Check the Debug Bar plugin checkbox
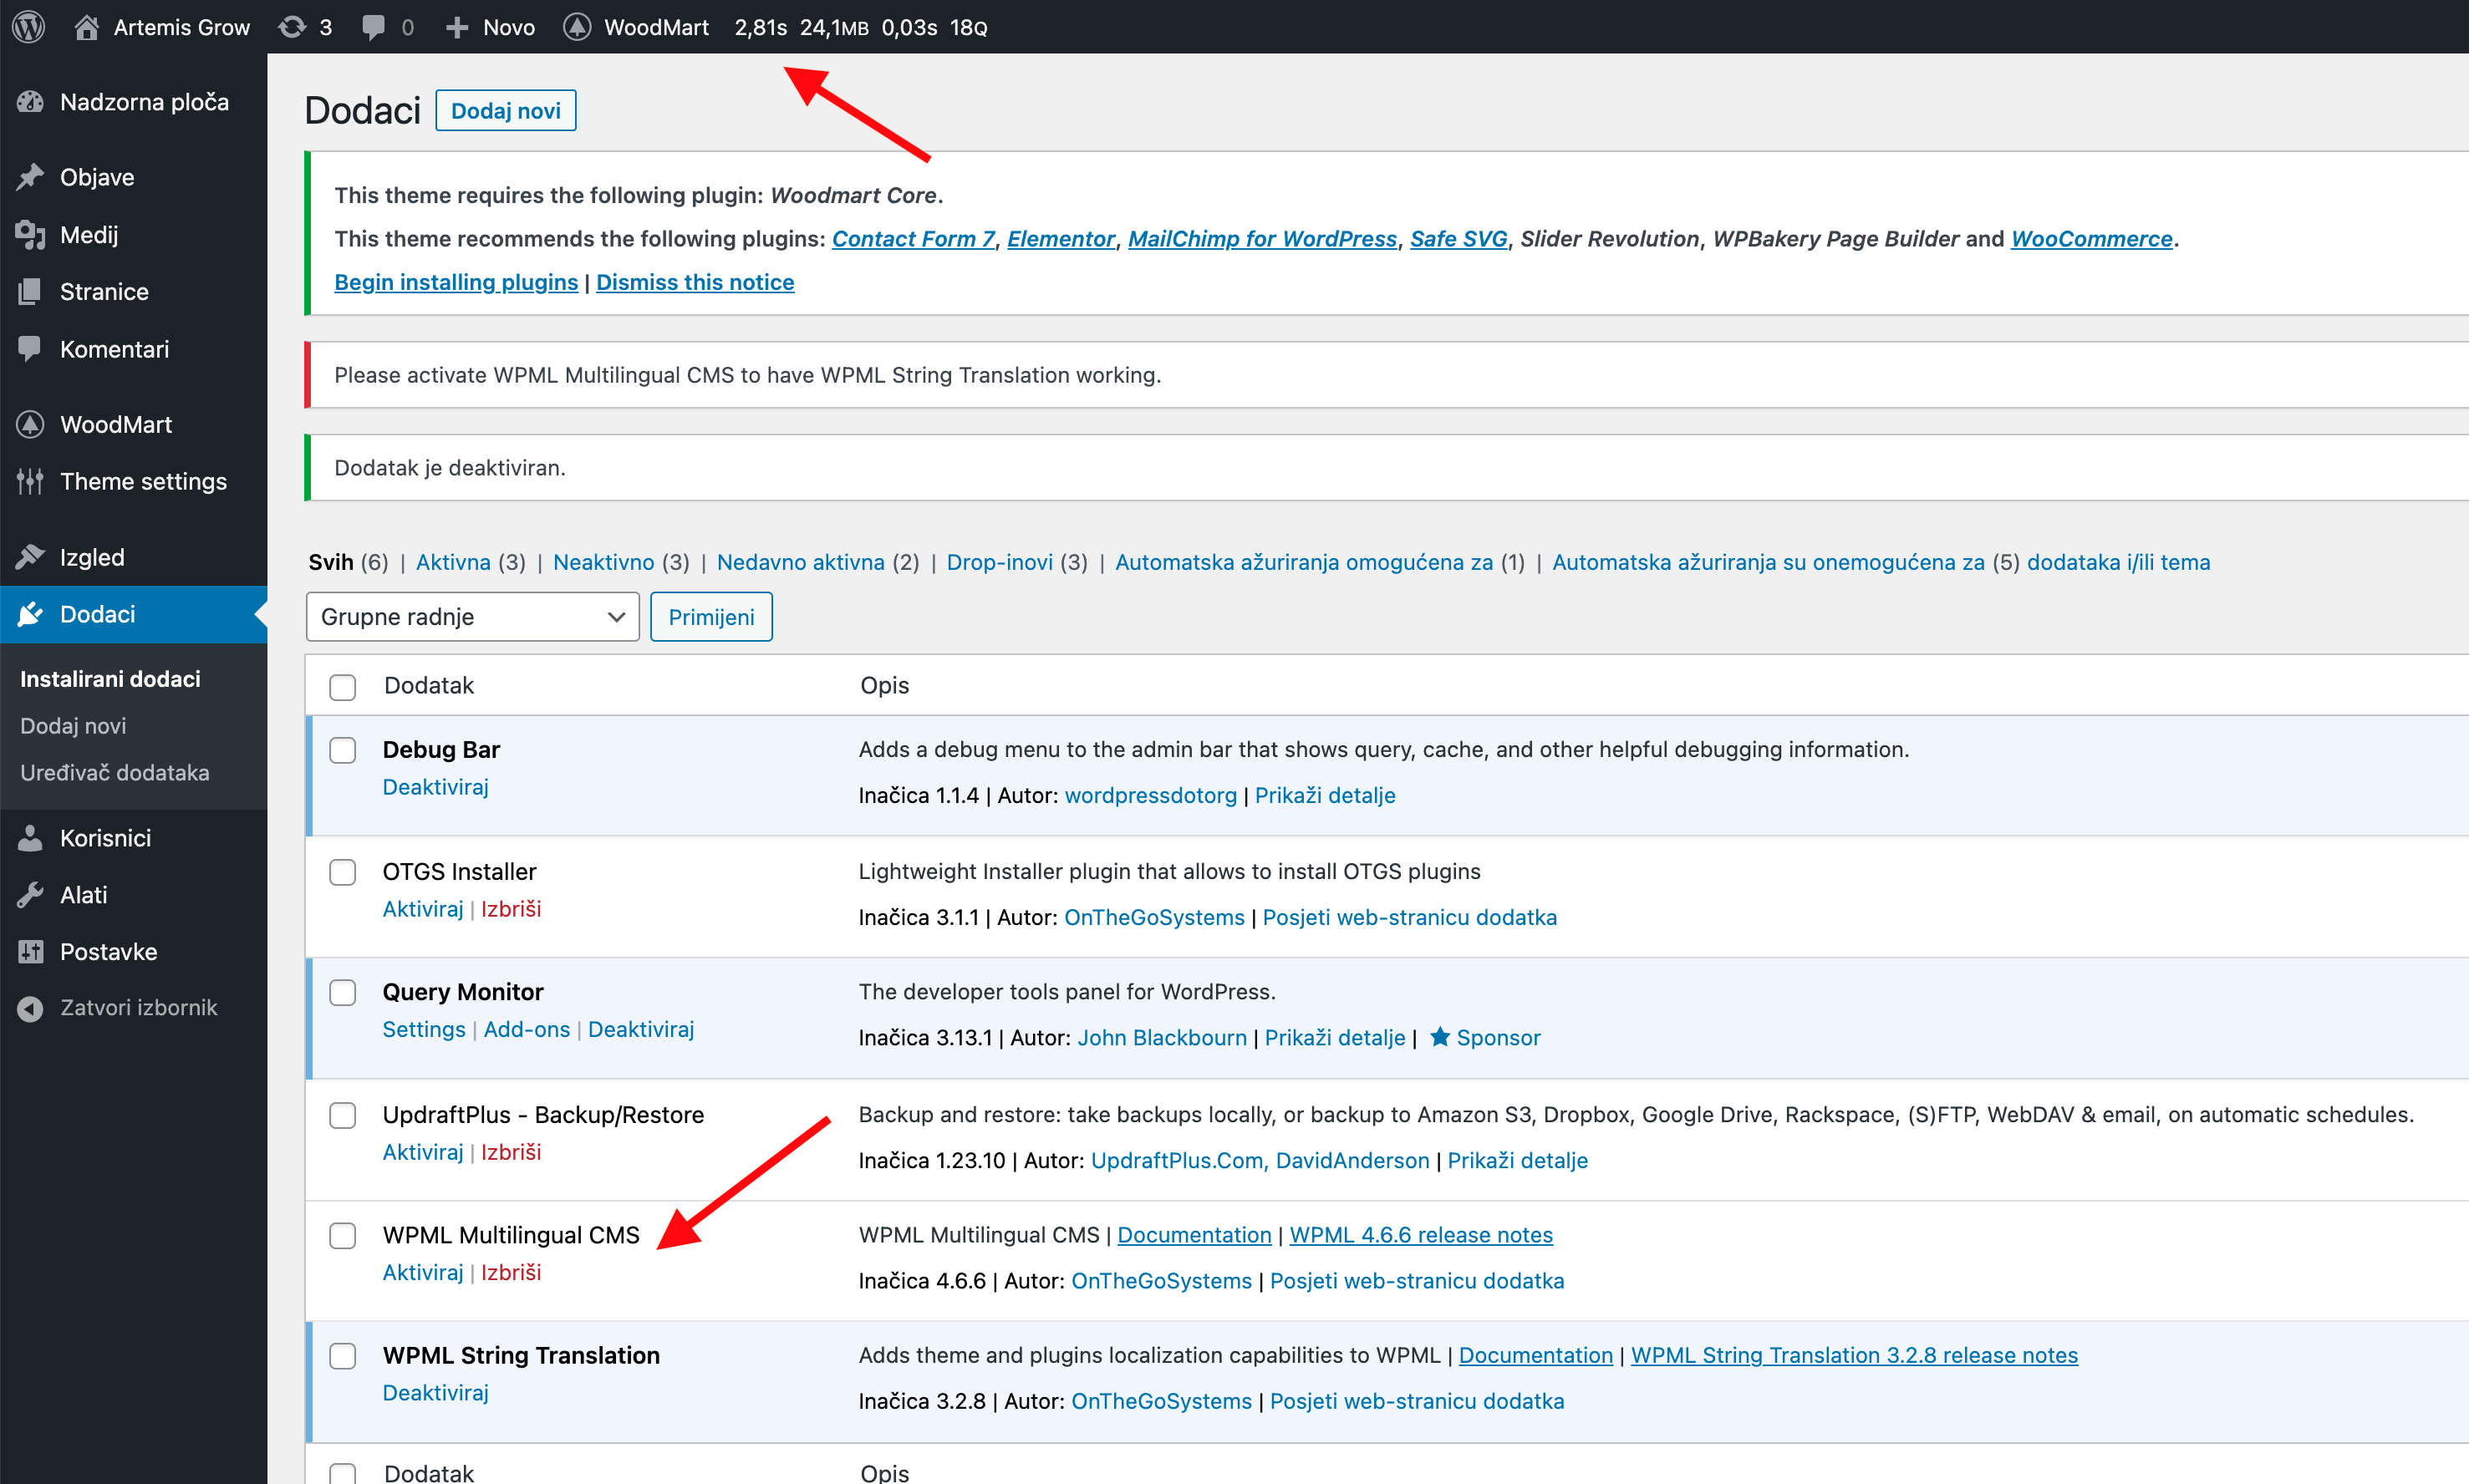 coord(343,750)
